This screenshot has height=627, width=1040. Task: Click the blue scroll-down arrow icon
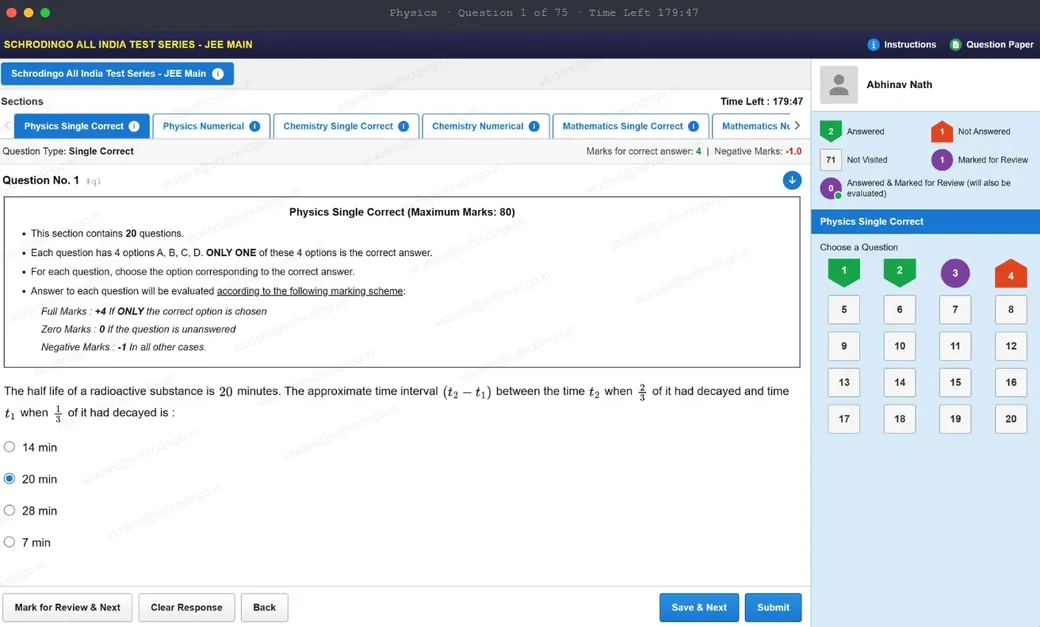[x=792, y=180]
